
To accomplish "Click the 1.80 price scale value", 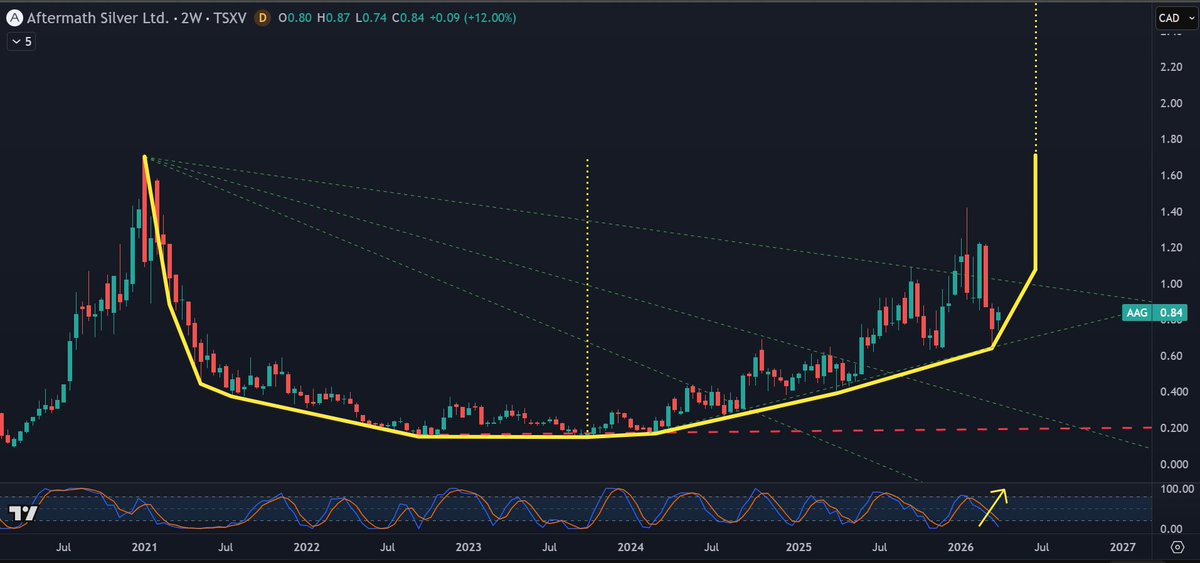I will pos(1172,139).
